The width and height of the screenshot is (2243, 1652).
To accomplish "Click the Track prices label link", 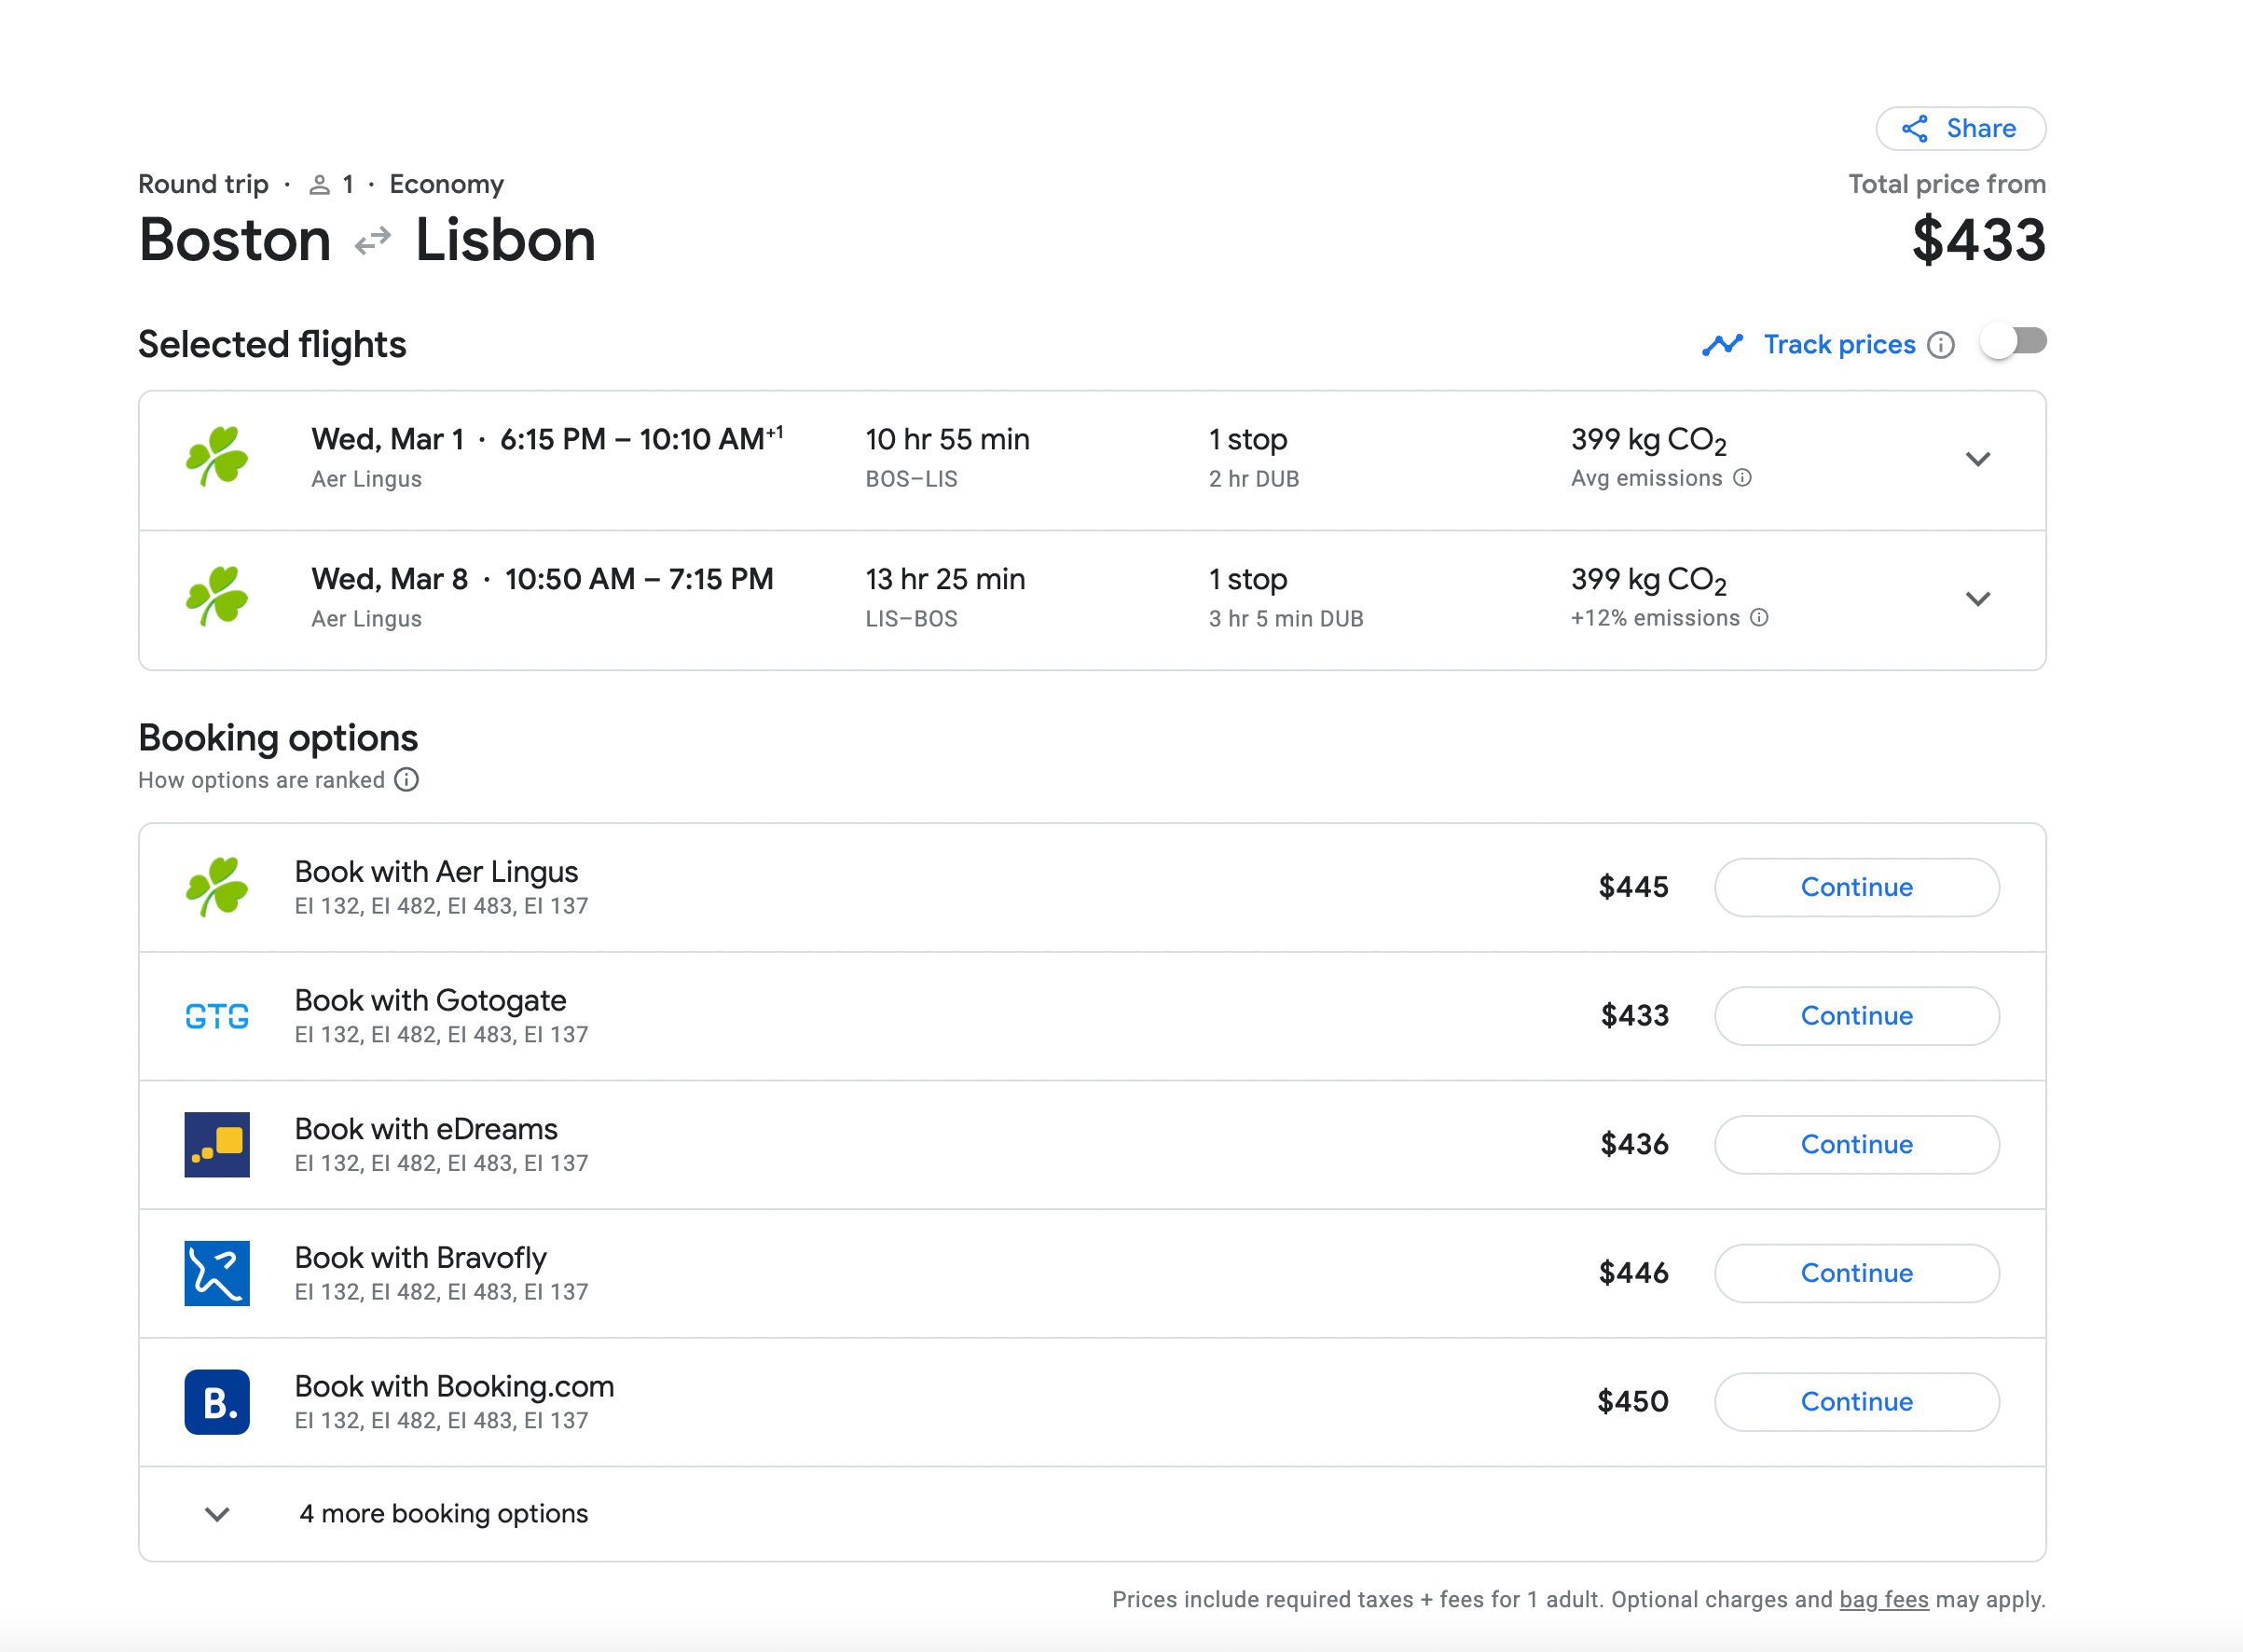I will click(1838, 345).
